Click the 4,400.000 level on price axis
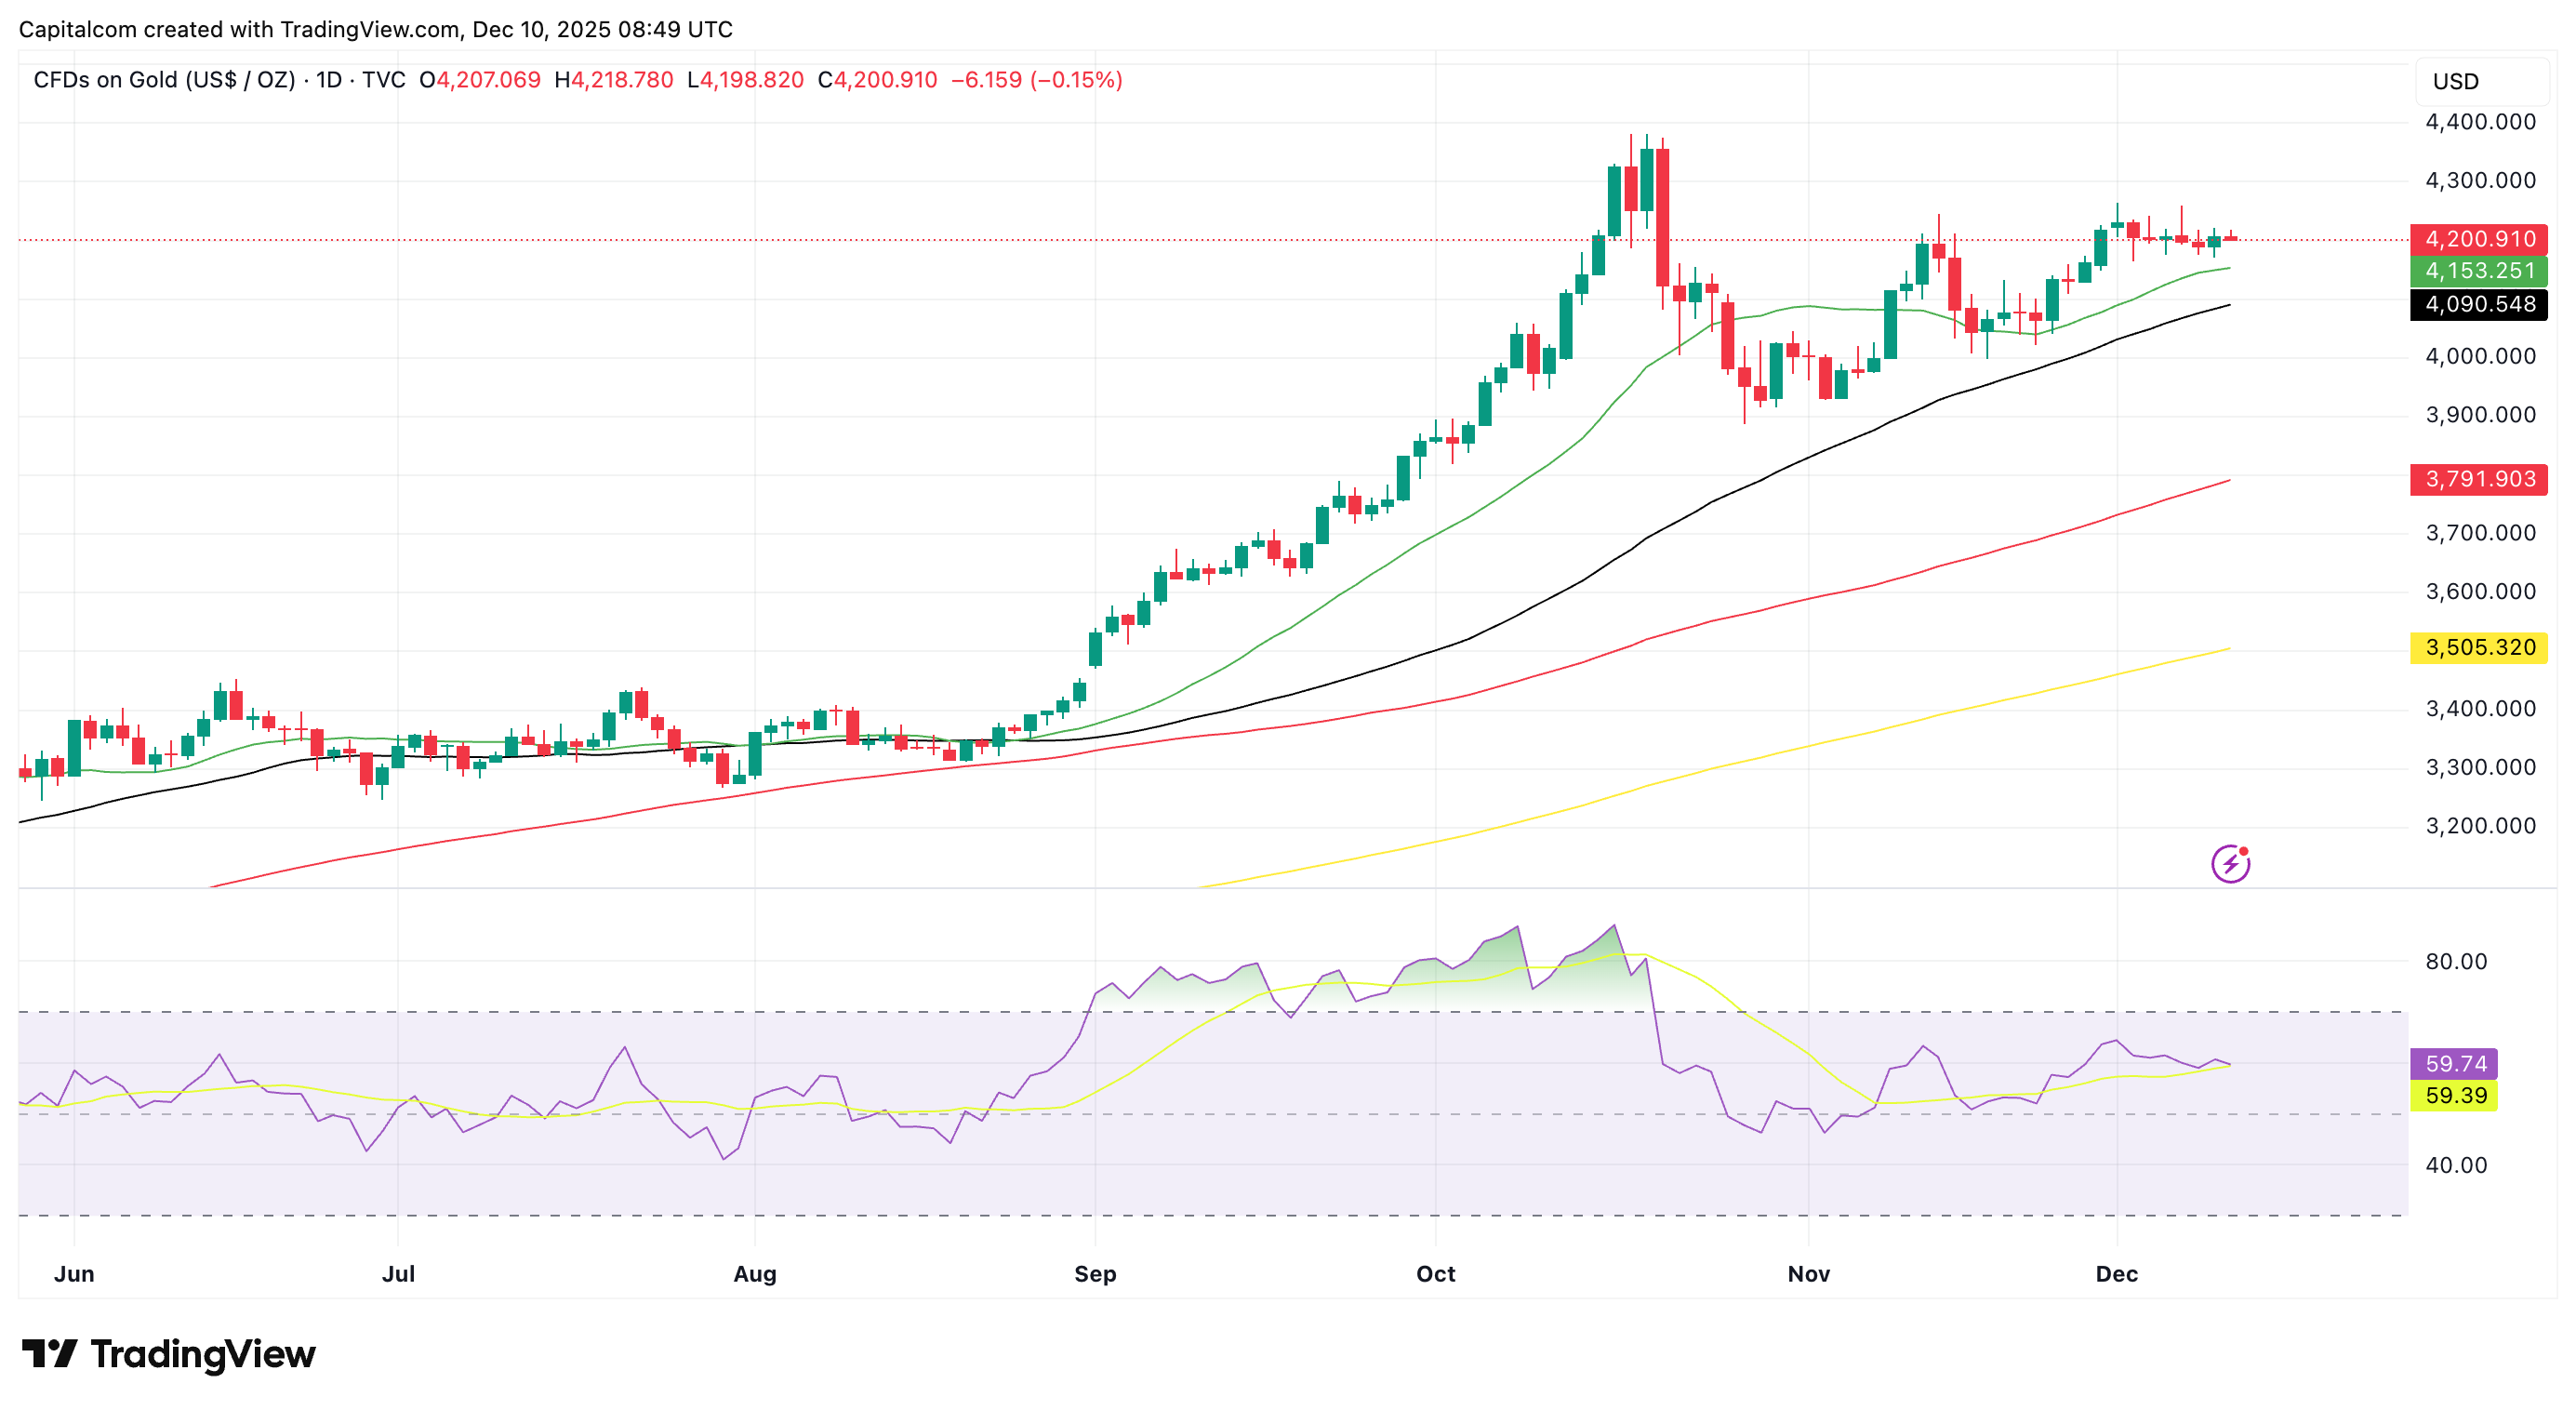This screenshot has height=1410, width=2576. [2480, 122]
